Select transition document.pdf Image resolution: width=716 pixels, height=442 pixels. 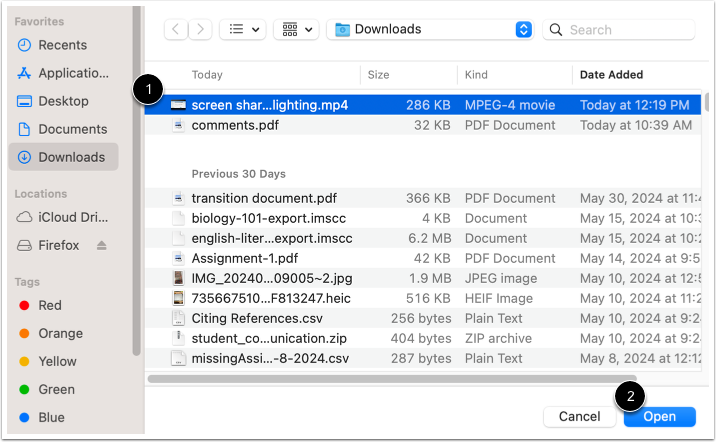tap(423, 198)
